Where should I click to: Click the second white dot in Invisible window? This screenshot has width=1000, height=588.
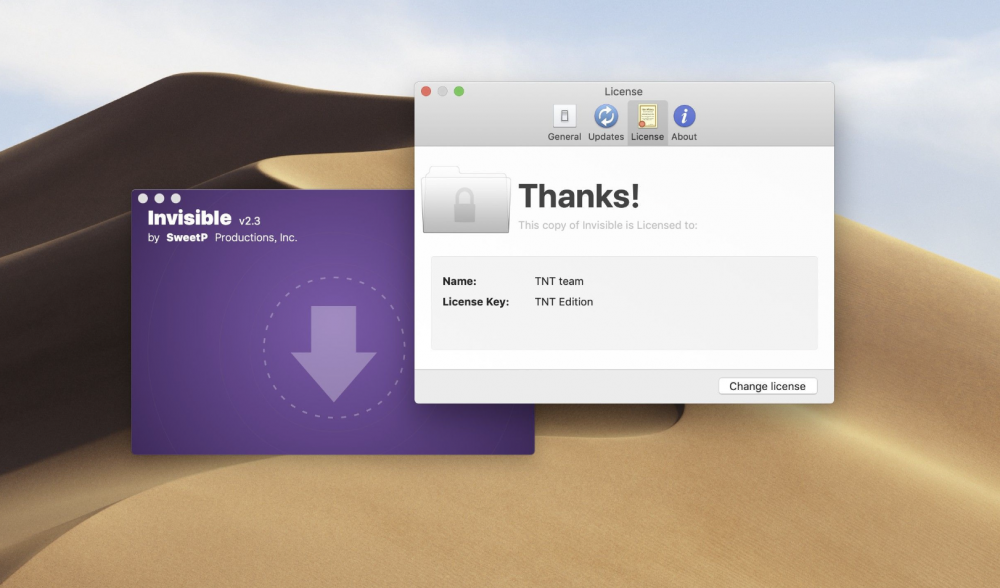(x=159, y=198)
